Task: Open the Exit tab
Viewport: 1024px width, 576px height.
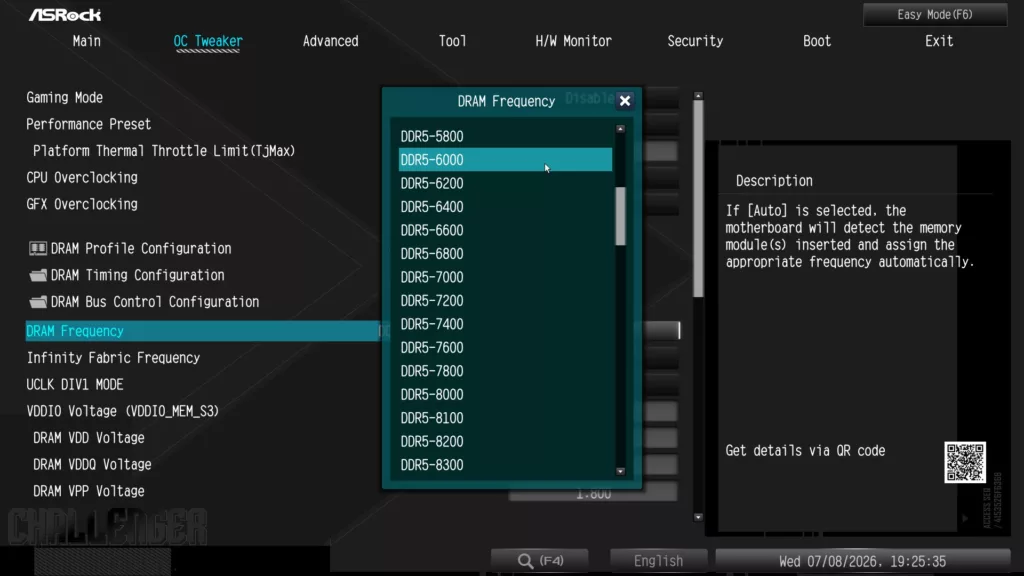Action: tap(938, 41)
